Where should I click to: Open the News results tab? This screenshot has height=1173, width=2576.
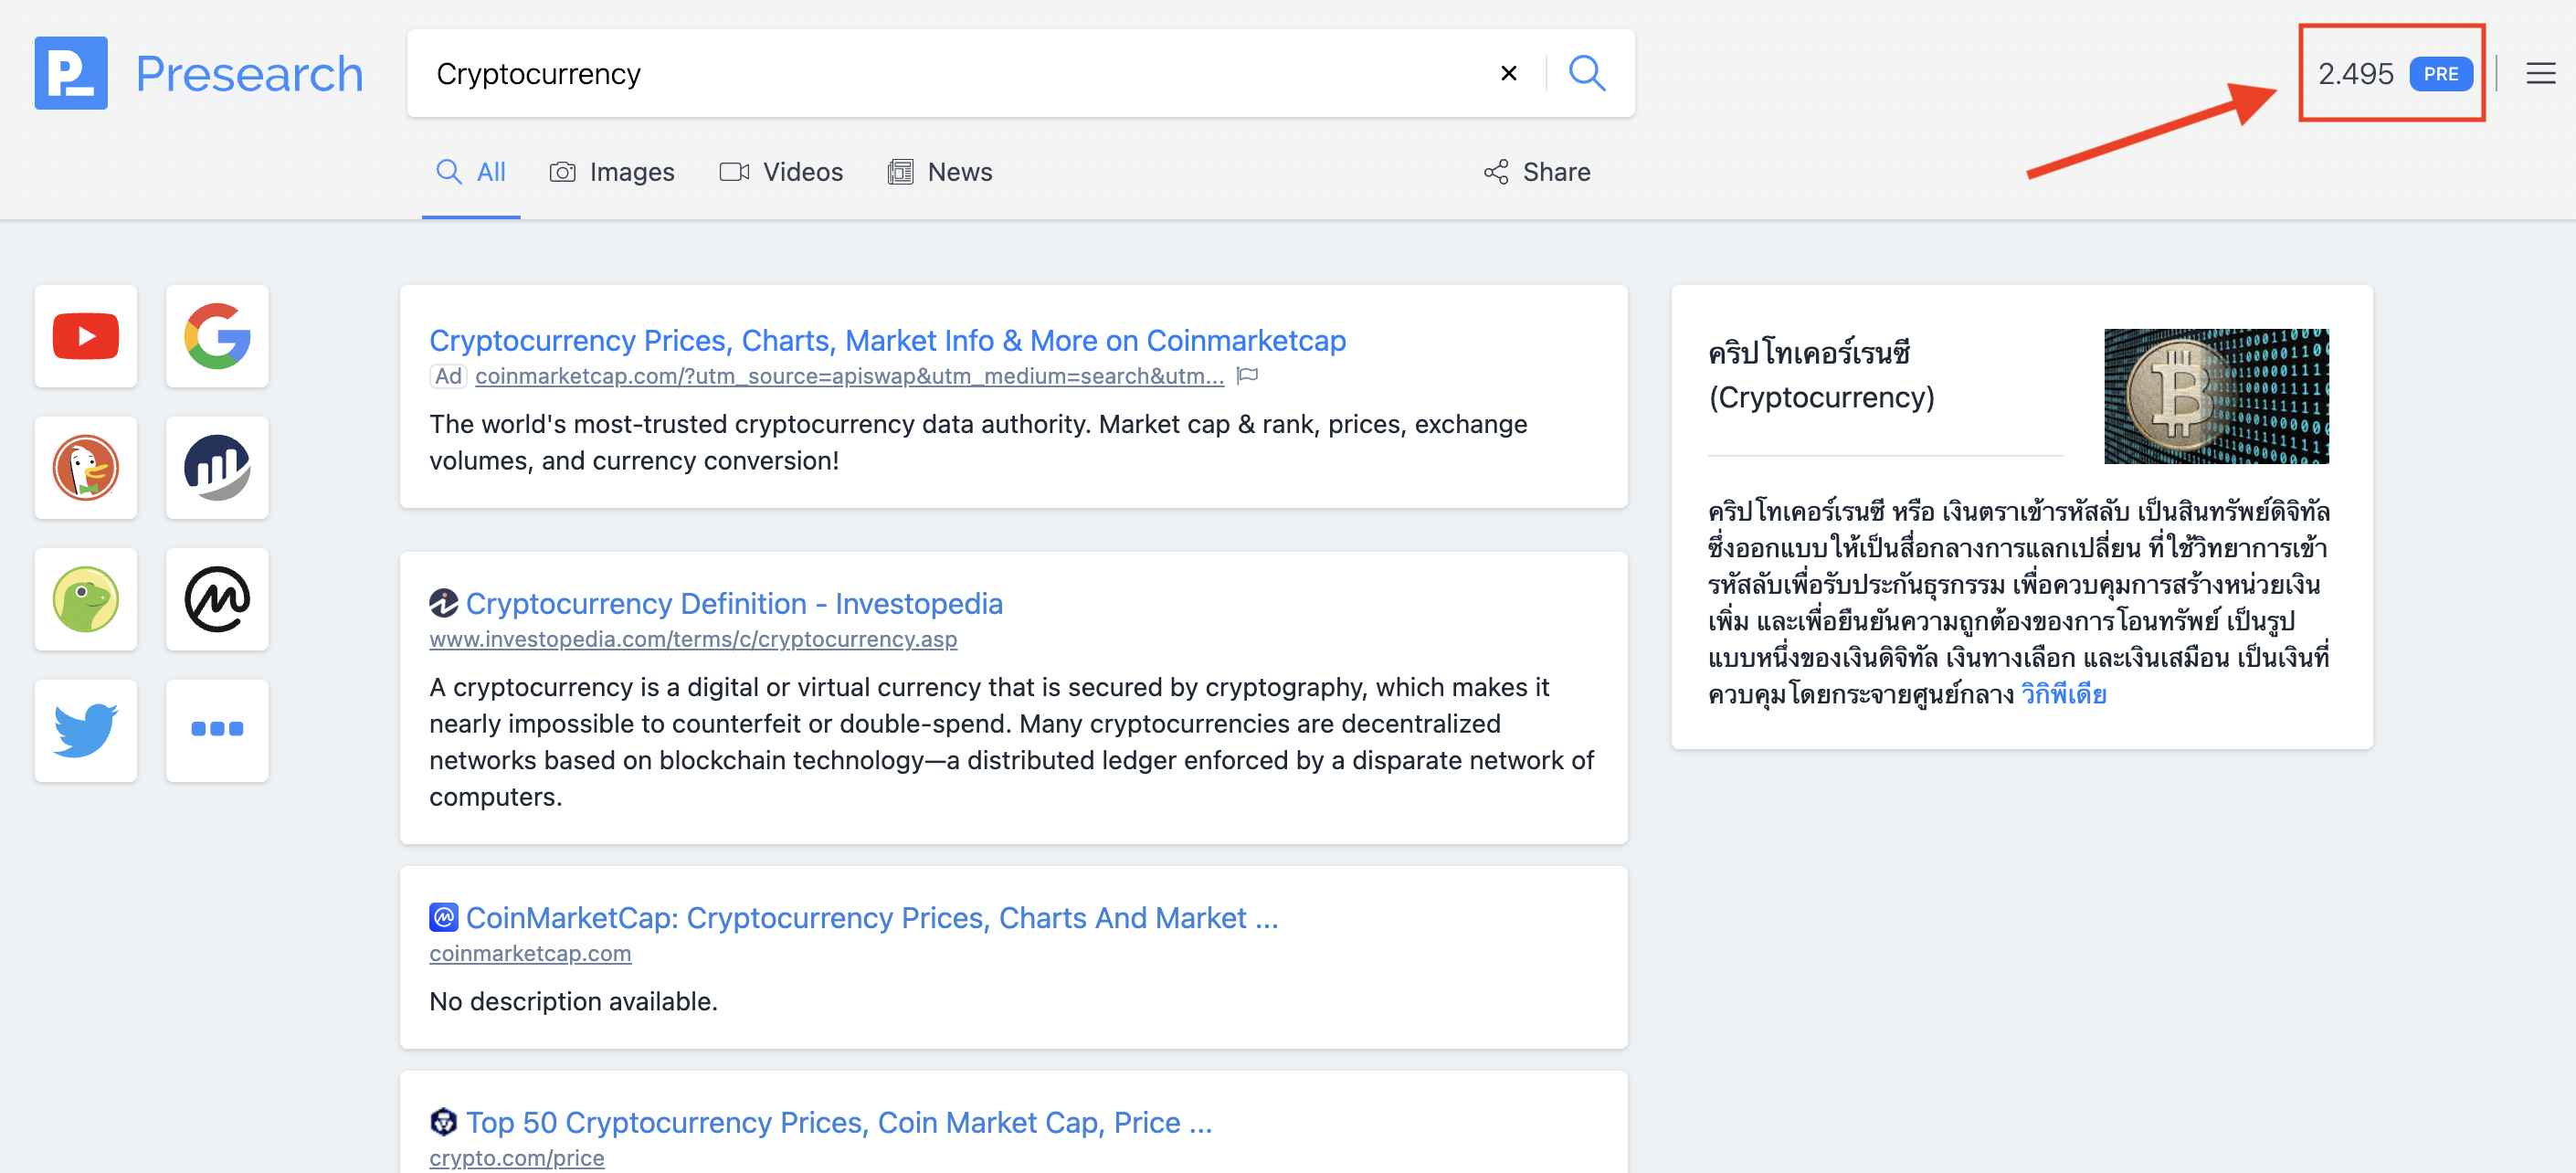(939, 171)
